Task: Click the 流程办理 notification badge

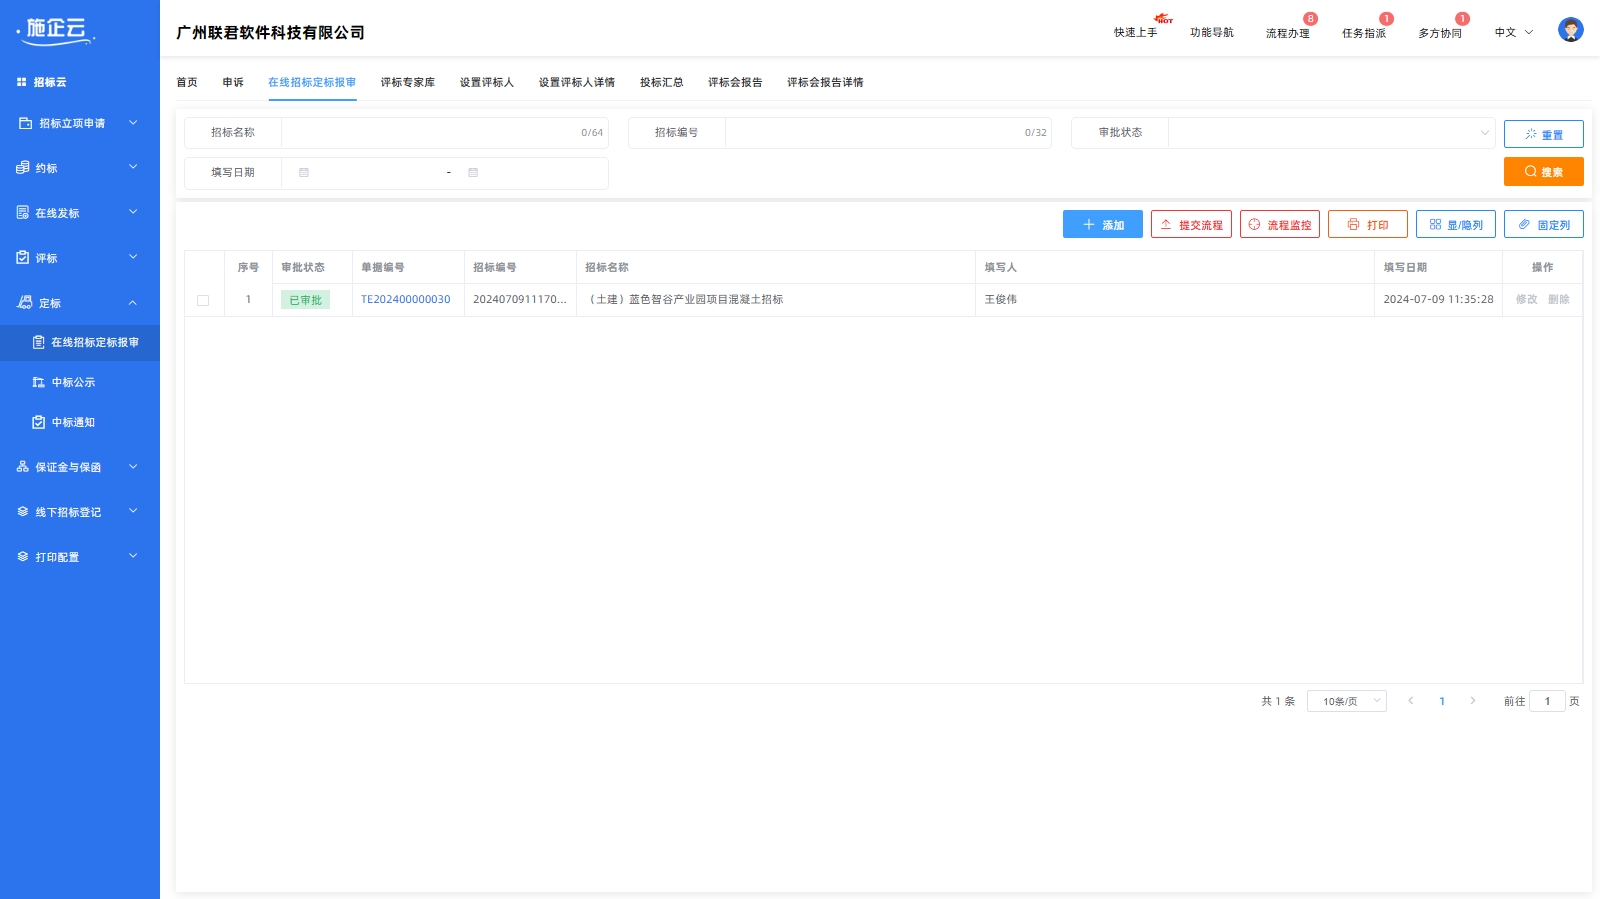Action: [x=1310, y=19]
